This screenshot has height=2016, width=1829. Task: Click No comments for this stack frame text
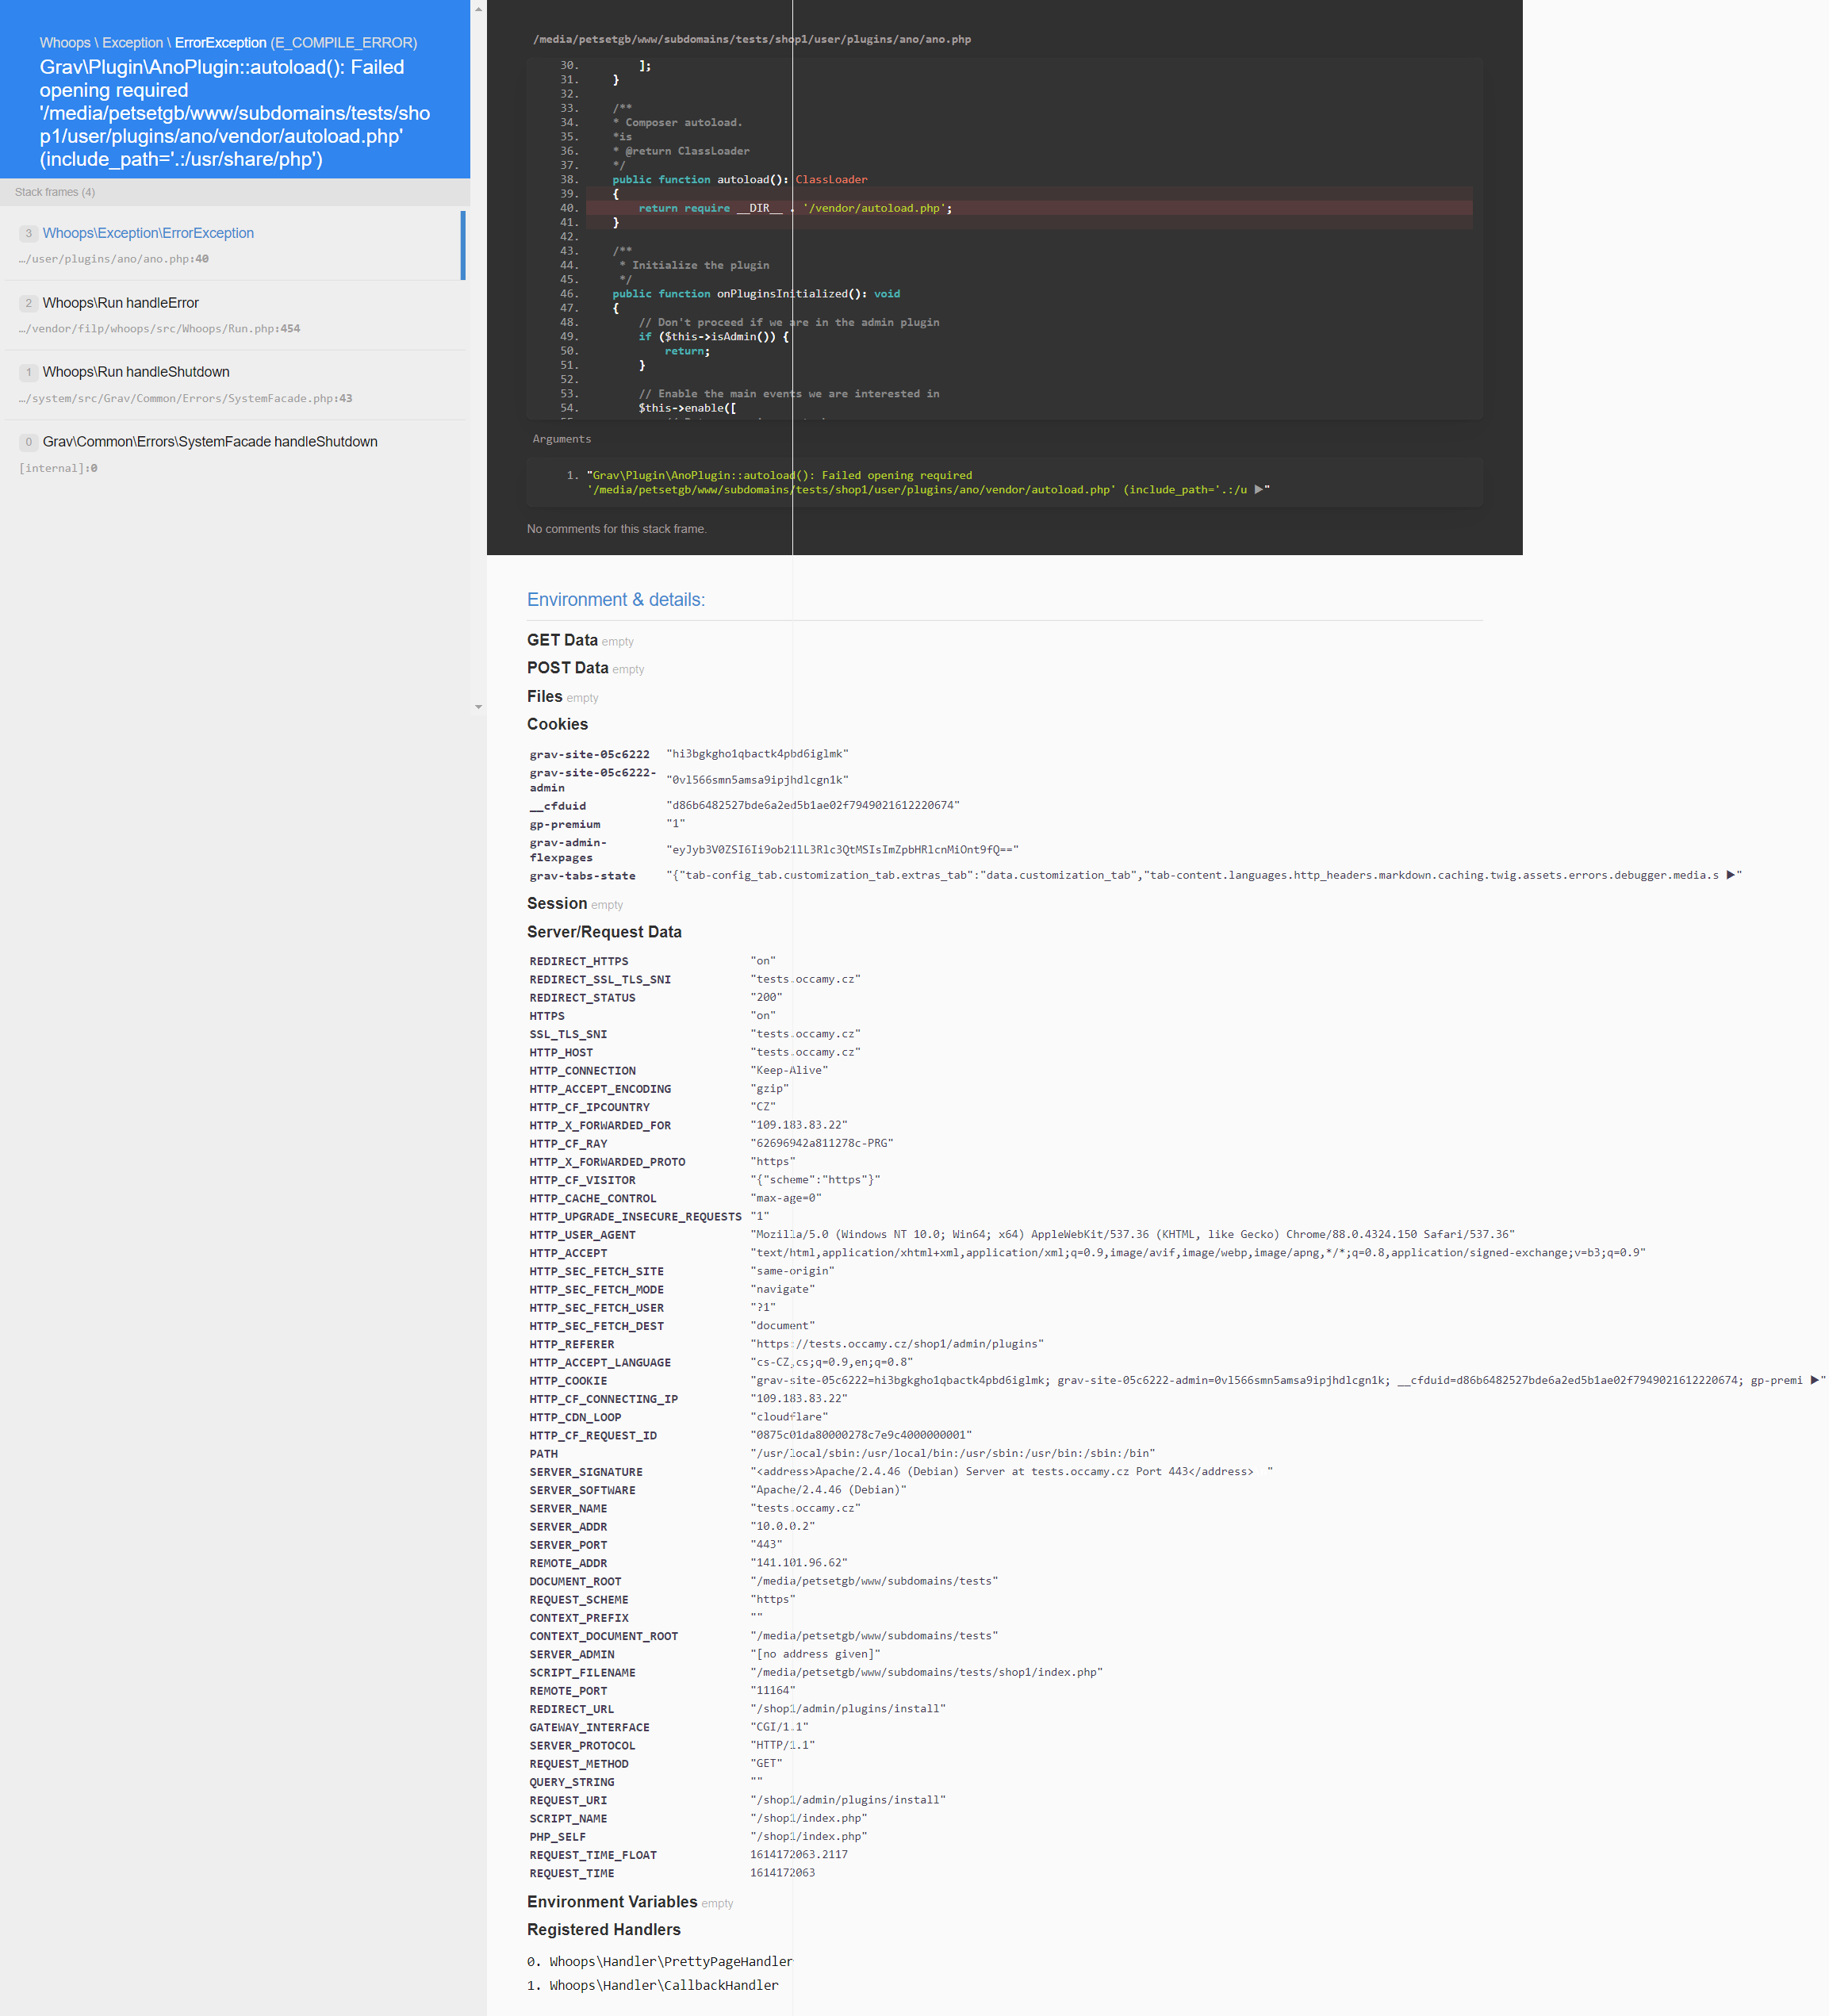pyautogui.click(x=616, y=529)
